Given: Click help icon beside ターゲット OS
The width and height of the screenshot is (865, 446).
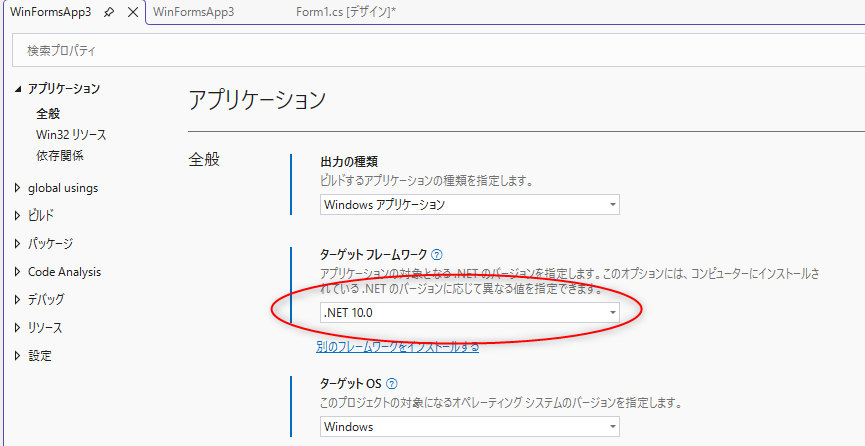Looking at the screenshot, I should tap(392, 383).
